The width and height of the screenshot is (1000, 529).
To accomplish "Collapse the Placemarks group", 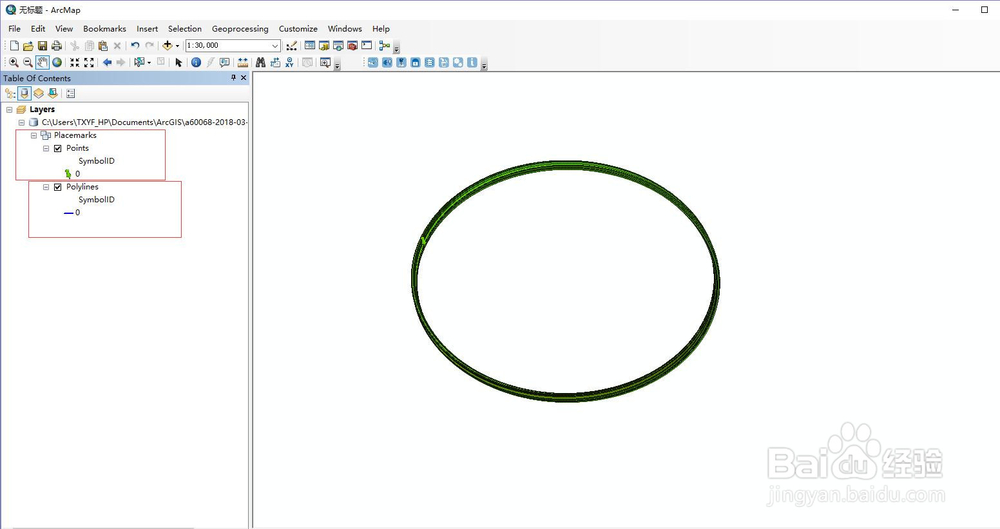I will pyautogui.click(x=34, y=135).
